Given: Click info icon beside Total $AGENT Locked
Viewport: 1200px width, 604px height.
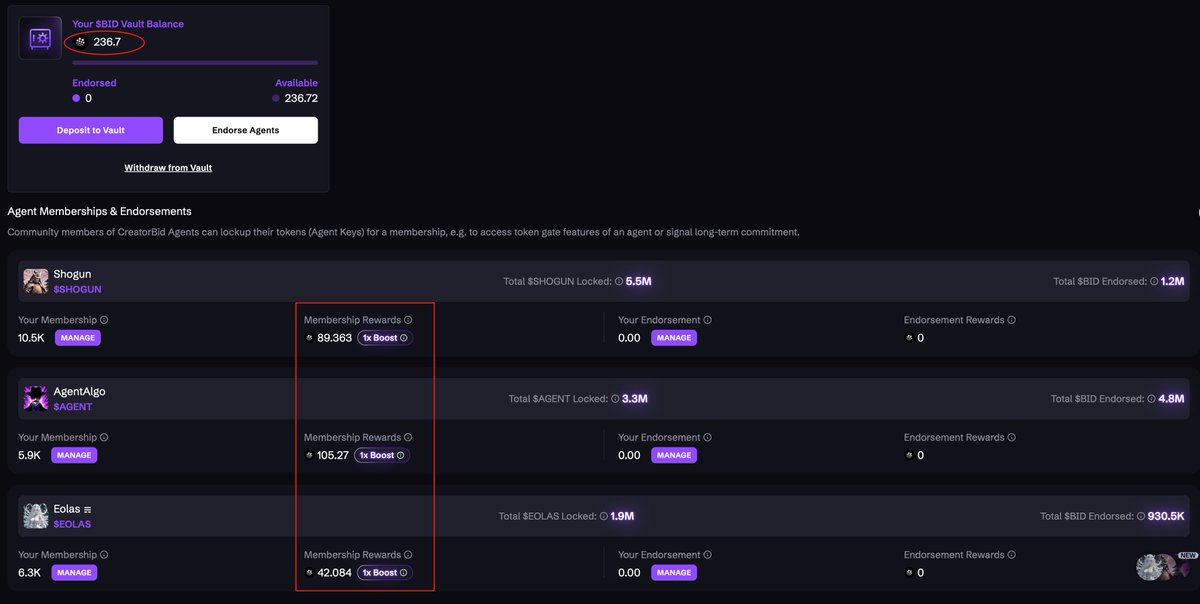Looking at the screenshot, I should tap(615, 399).
